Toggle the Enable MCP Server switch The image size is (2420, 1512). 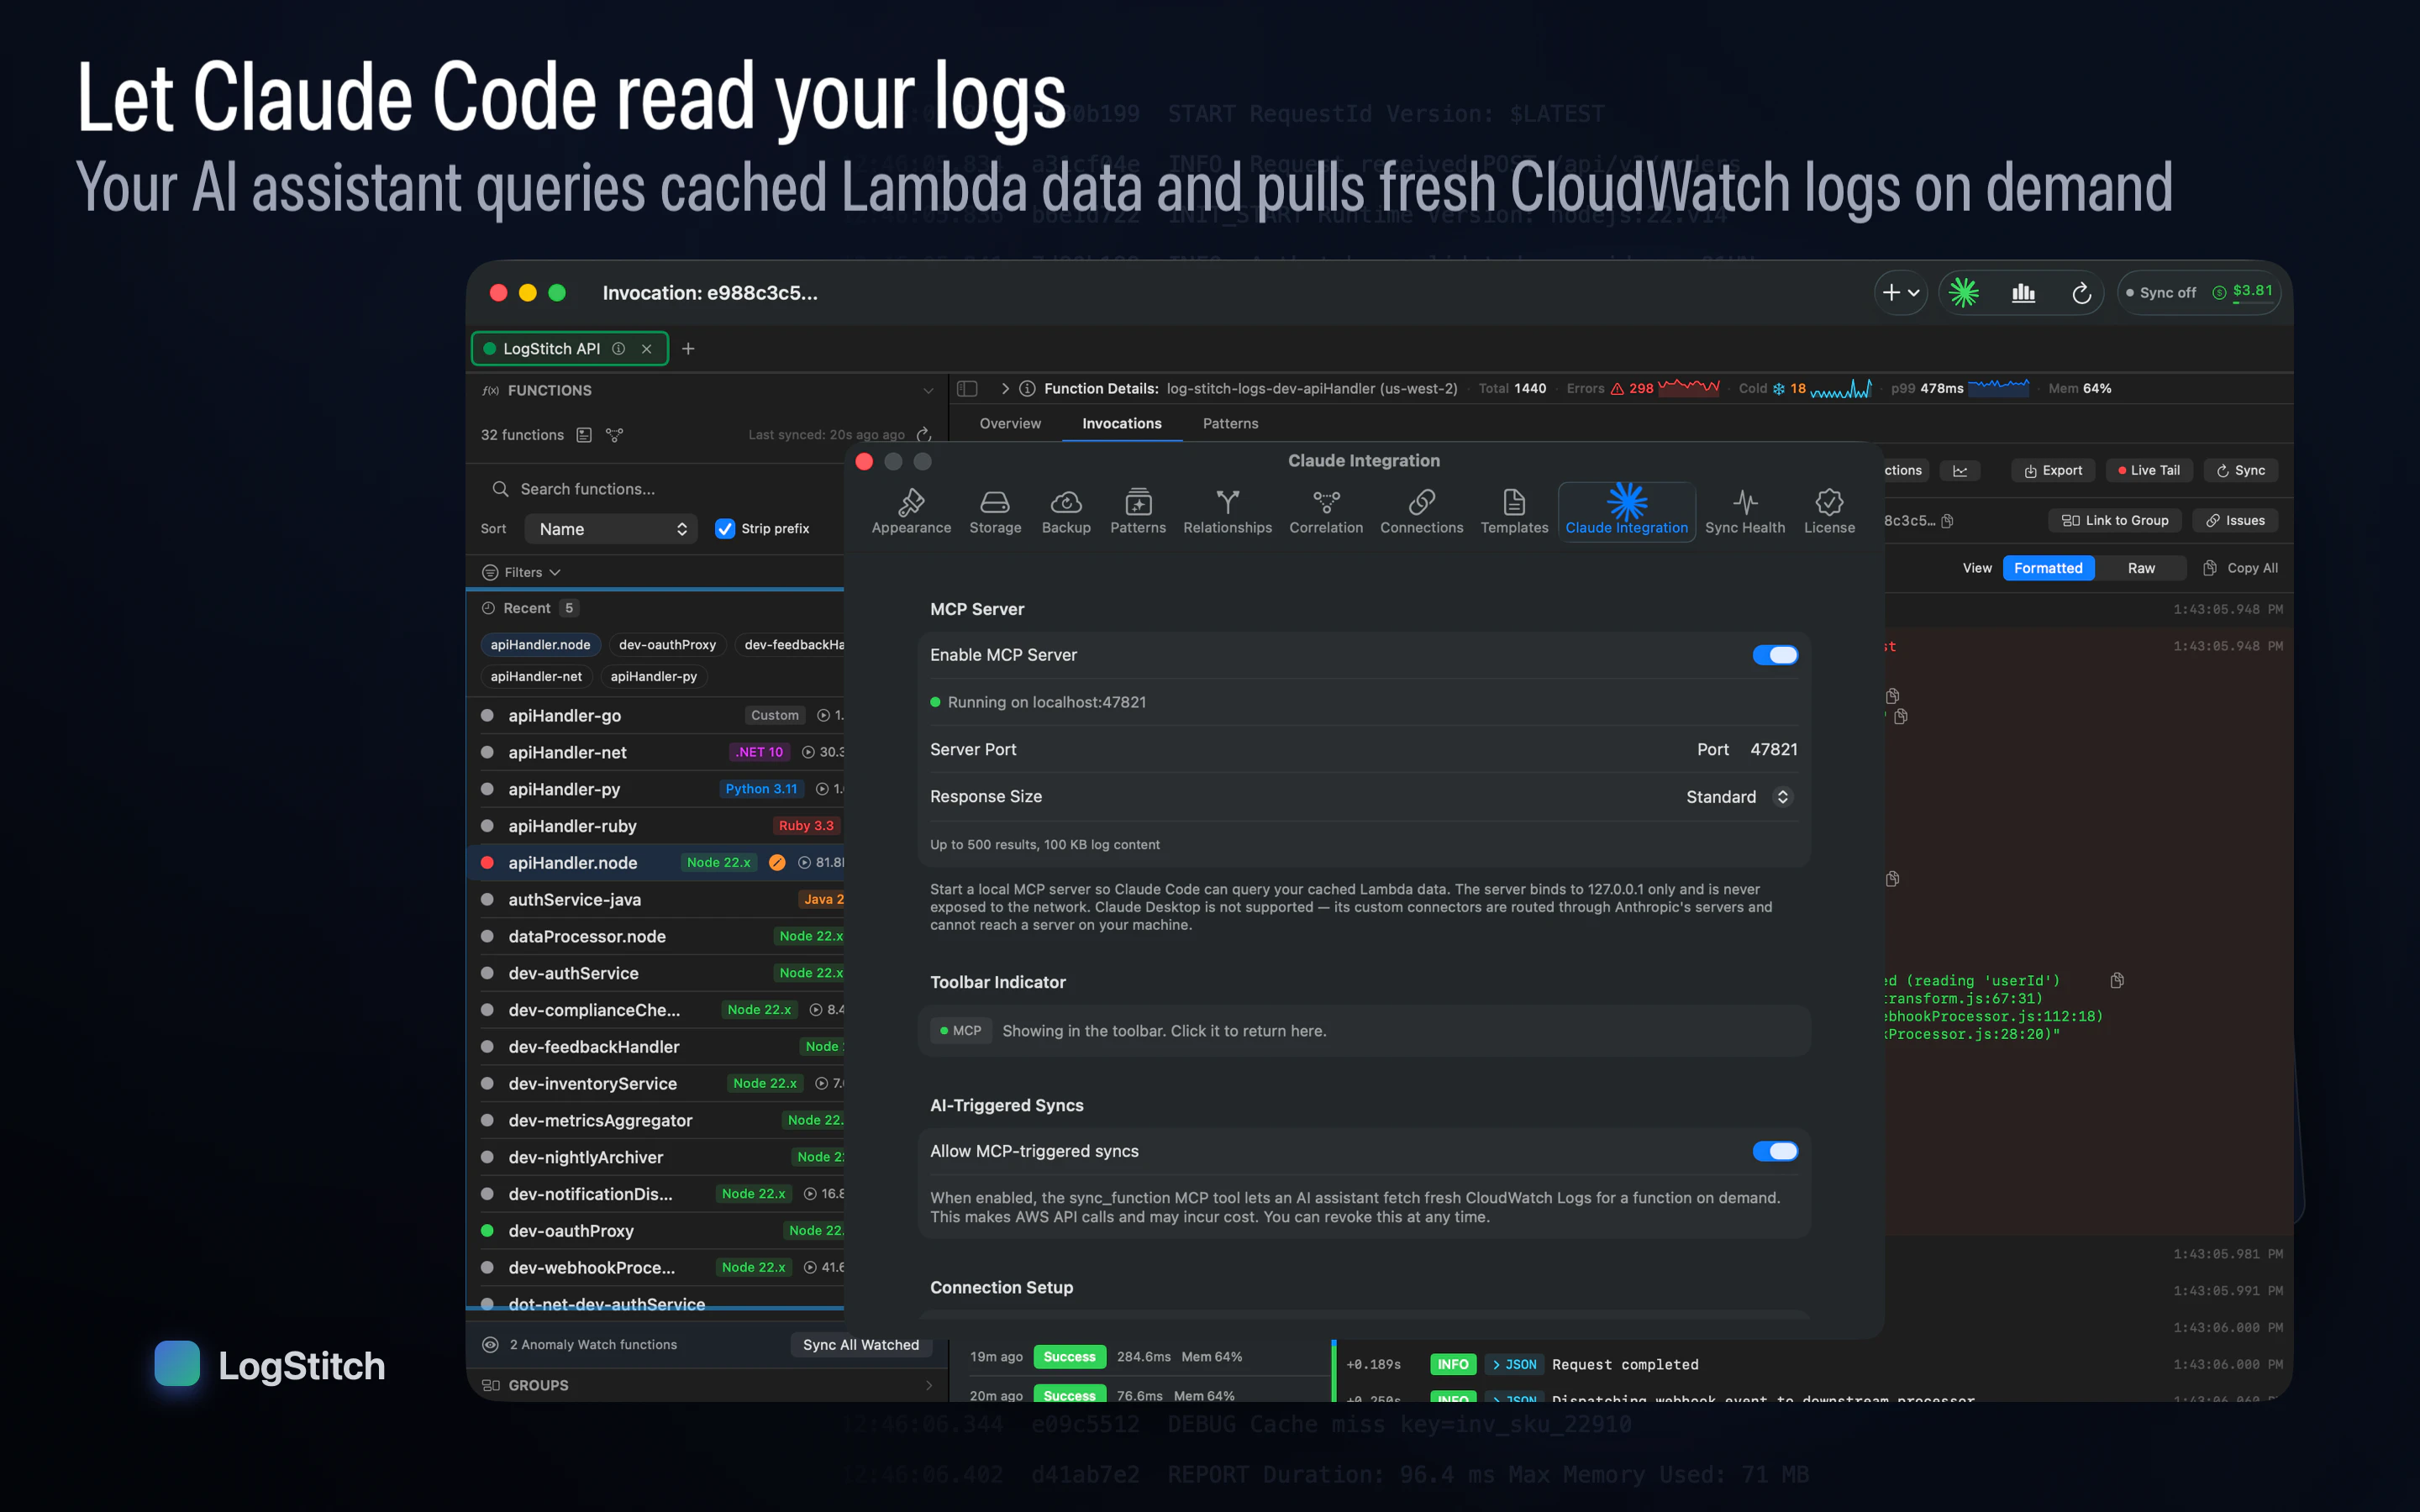tap(1775, 655)
